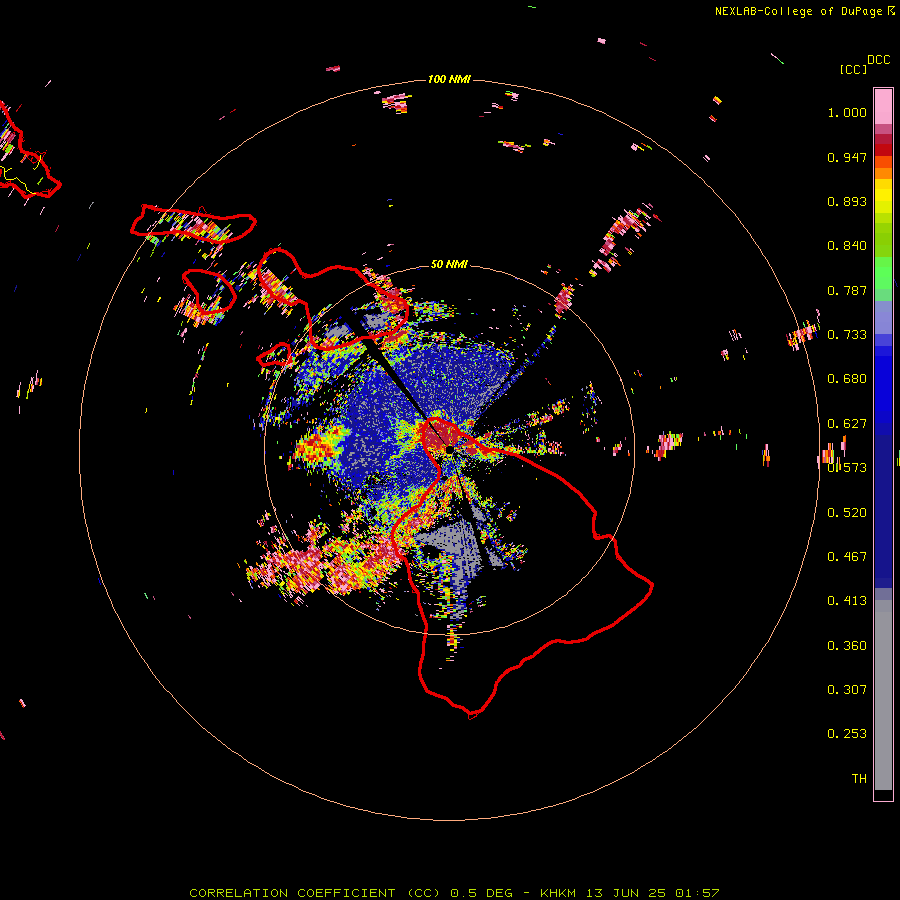
Task: Click the 0.520 color scale value
Action: coord(847,513)
